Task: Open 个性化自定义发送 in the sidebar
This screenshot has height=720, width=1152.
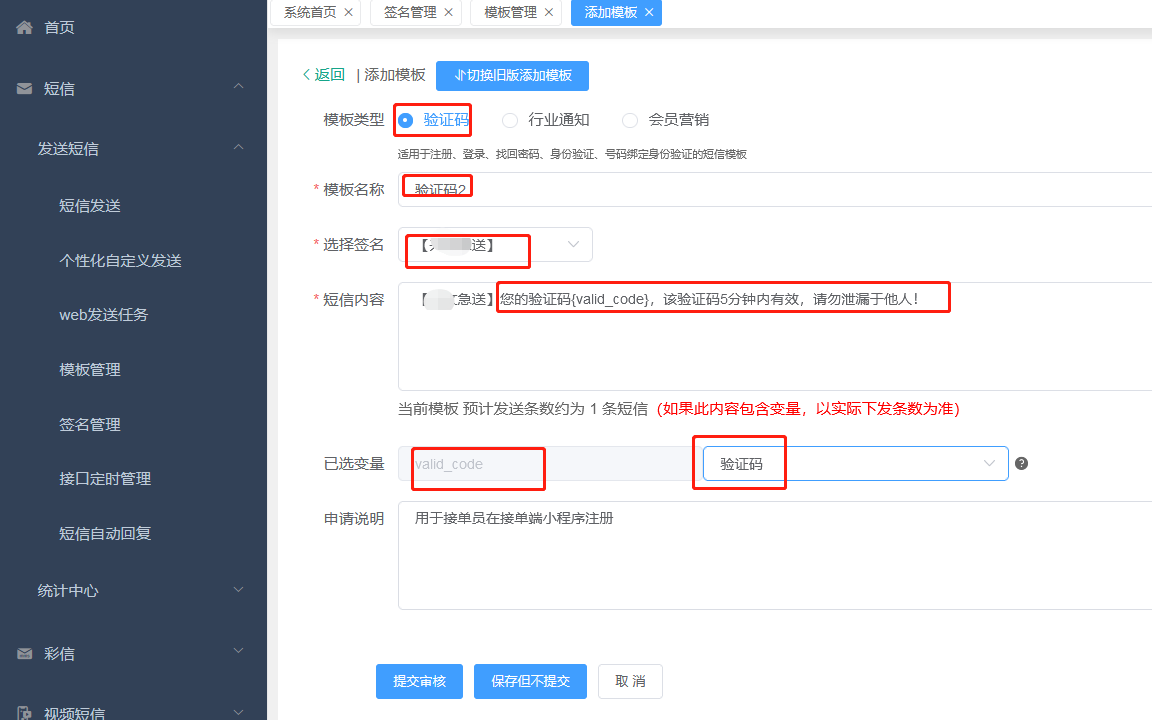Action: click(x=120, y=261)
